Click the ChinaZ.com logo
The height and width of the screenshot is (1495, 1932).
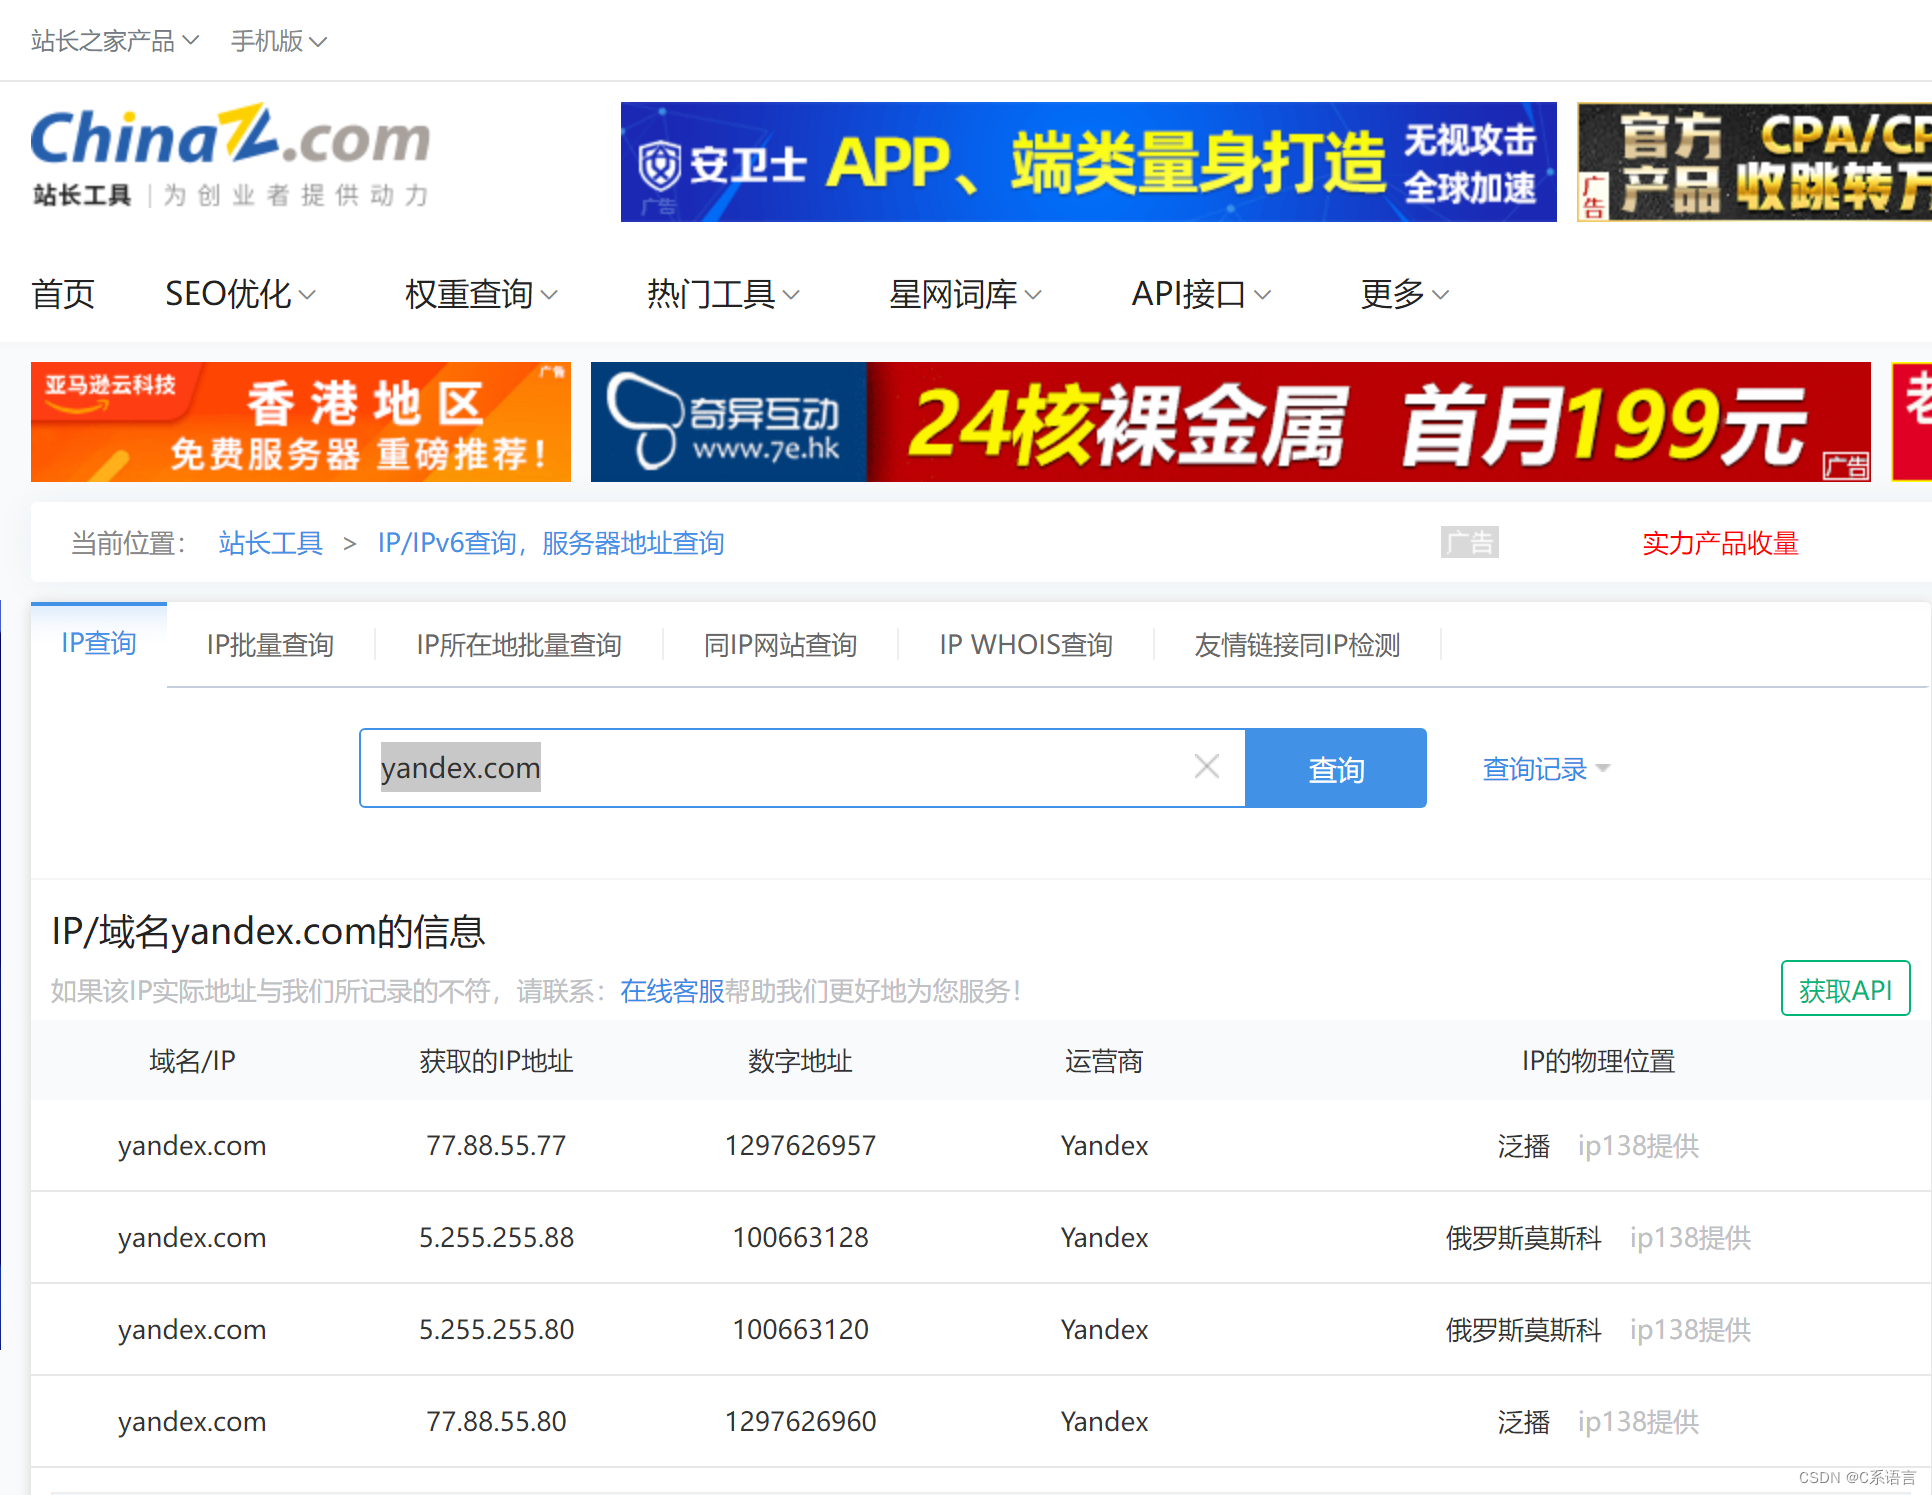click(231, 155)
